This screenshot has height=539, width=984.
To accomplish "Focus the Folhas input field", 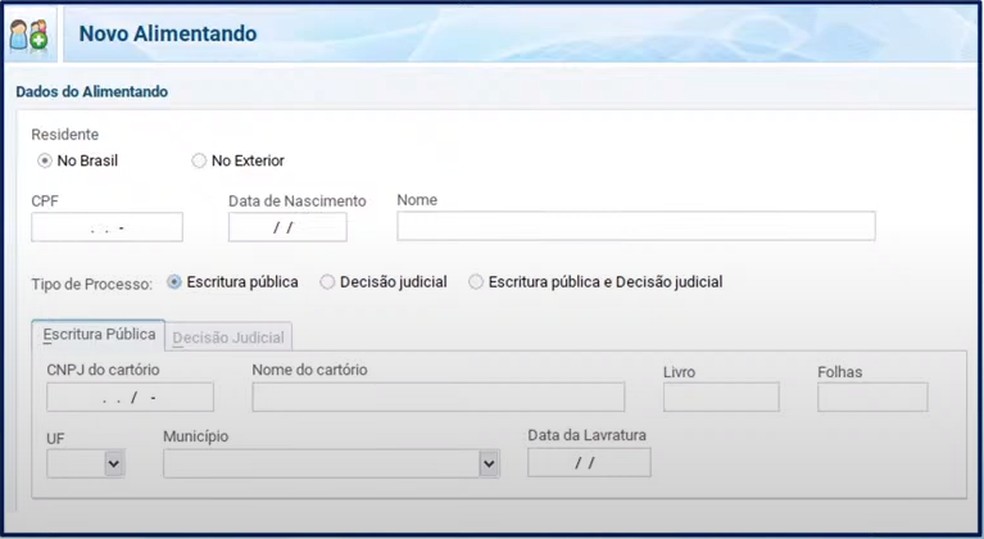I will (873, 397).
